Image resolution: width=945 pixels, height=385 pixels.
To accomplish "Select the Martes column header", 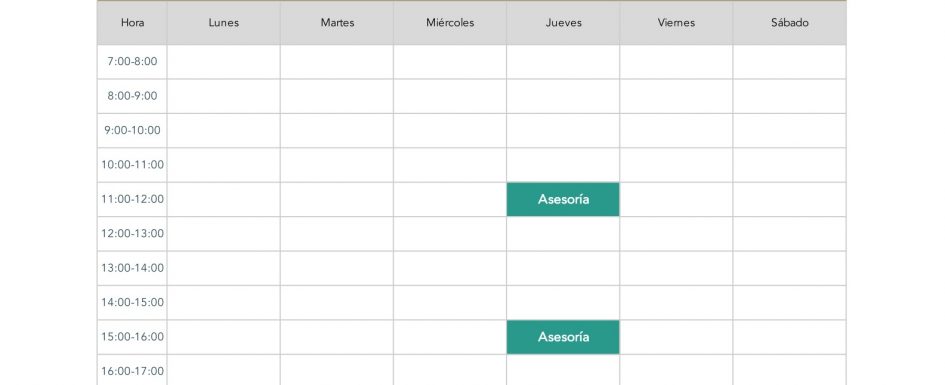I will [337, 23].
